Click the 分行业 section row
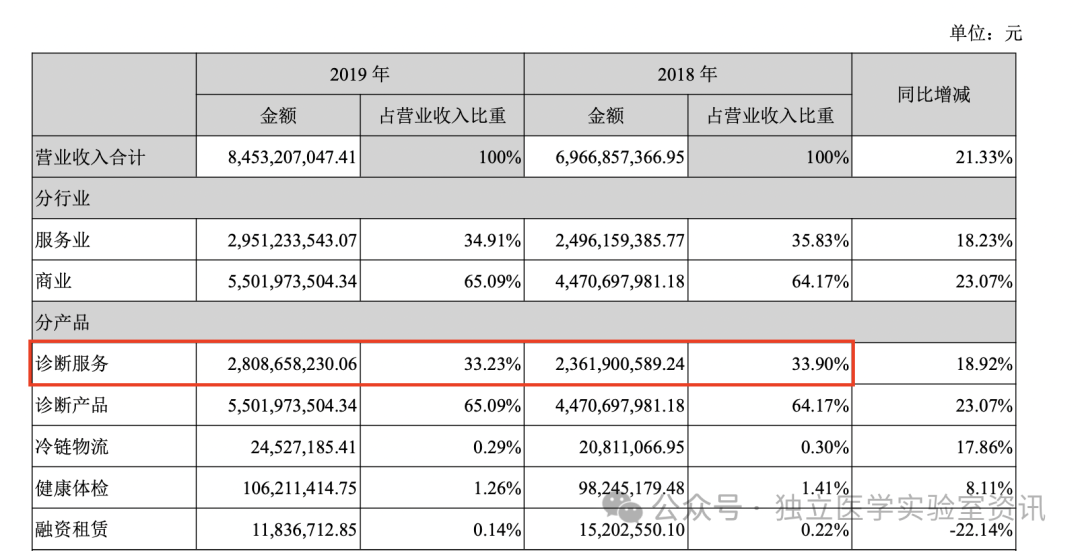1080x551 pixels. point(63,199)
